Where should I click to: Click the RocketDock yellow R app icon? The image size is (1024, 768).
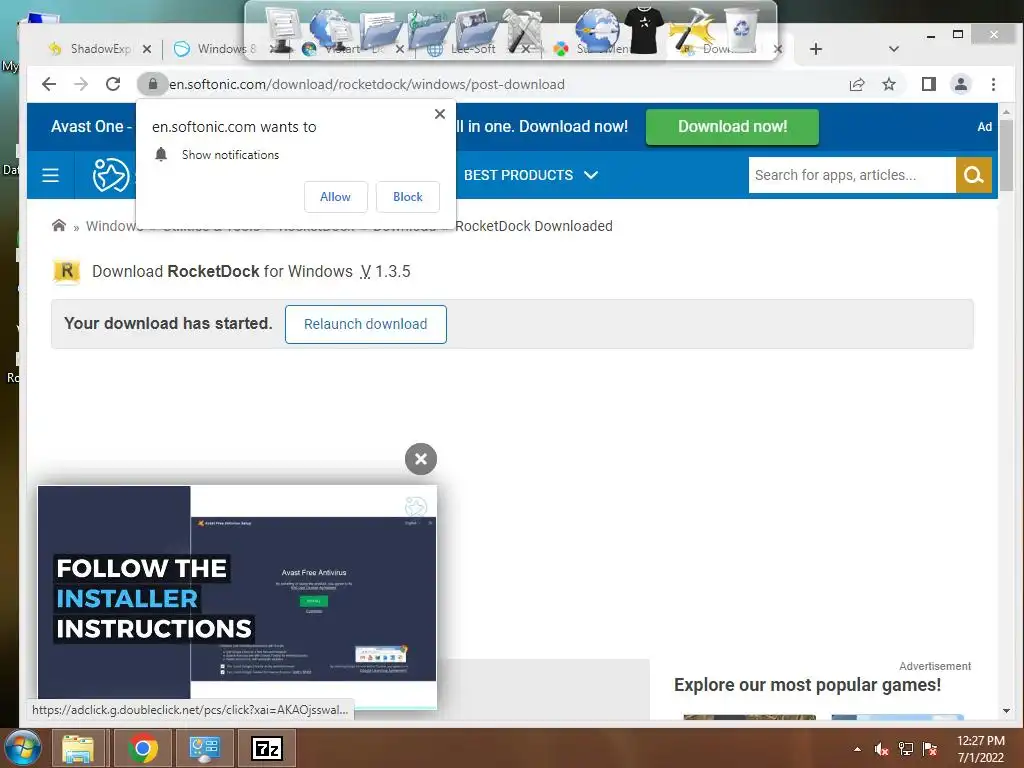click(67, 271)
